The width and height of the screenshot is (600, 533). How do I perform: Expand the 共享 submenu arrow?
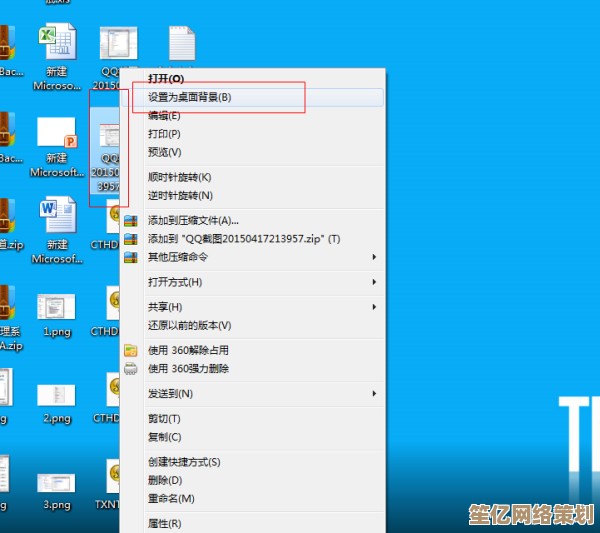[375, 307]
